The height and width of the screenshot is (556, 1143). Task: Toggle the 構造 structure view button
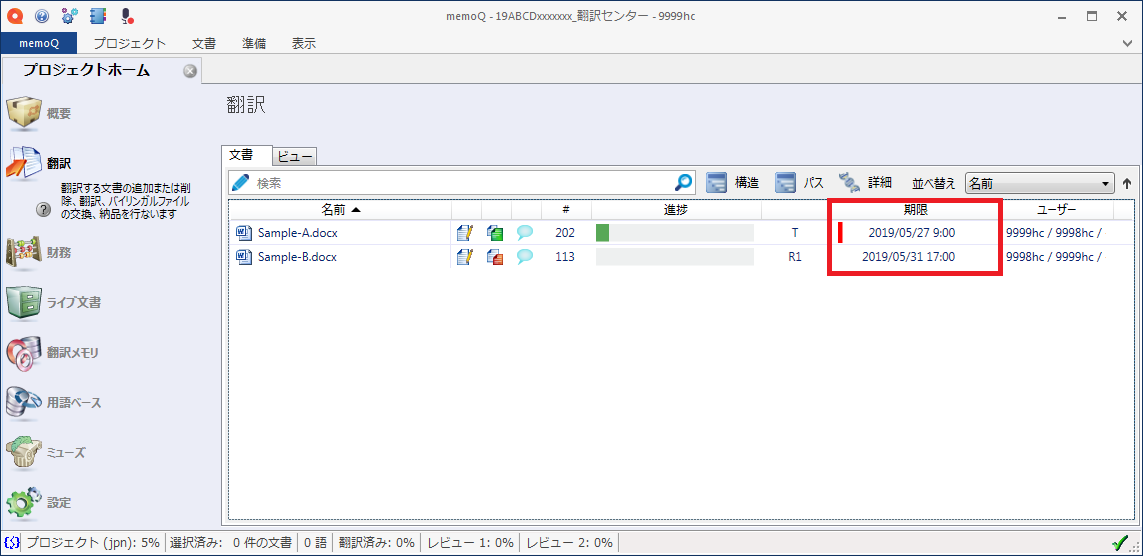(x=733, y=183)
